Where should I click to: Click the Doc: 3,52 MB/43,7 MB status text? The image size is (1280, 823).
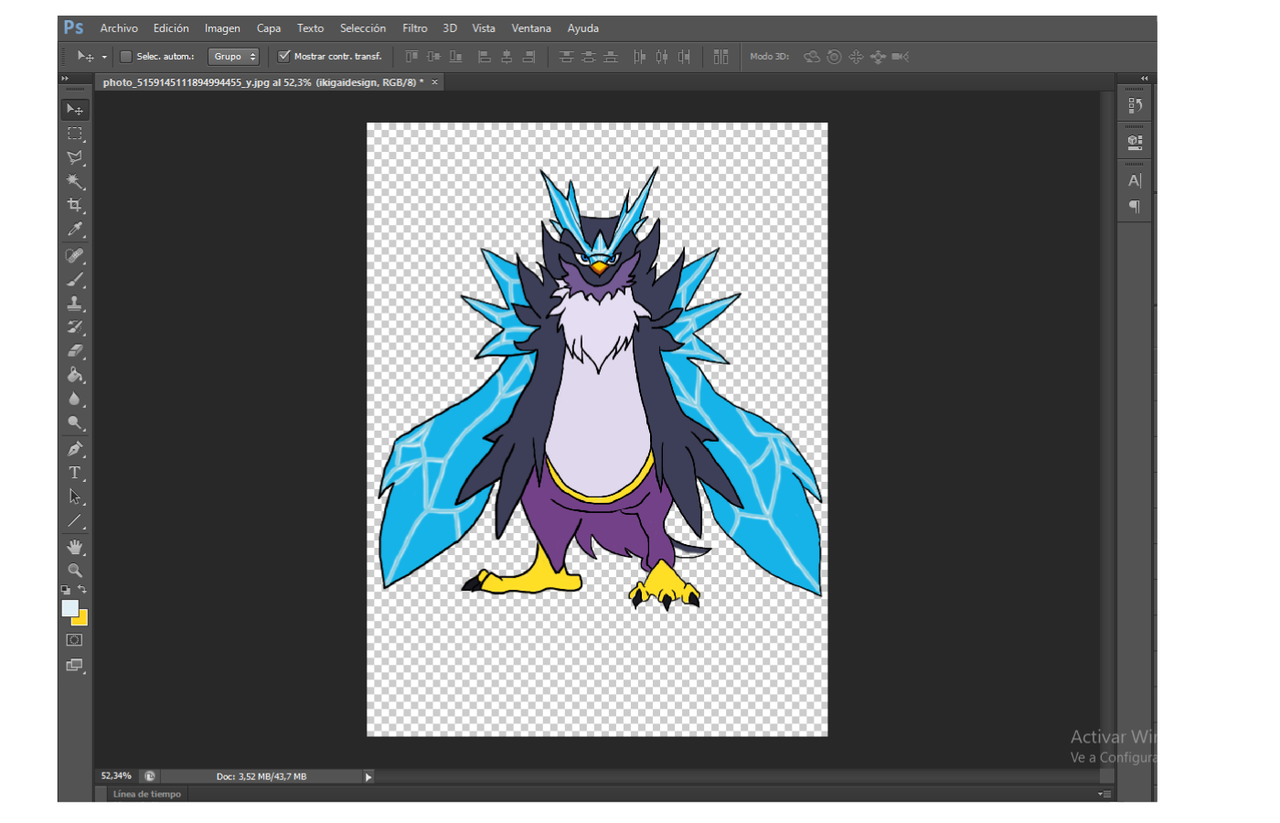(261, 776)
